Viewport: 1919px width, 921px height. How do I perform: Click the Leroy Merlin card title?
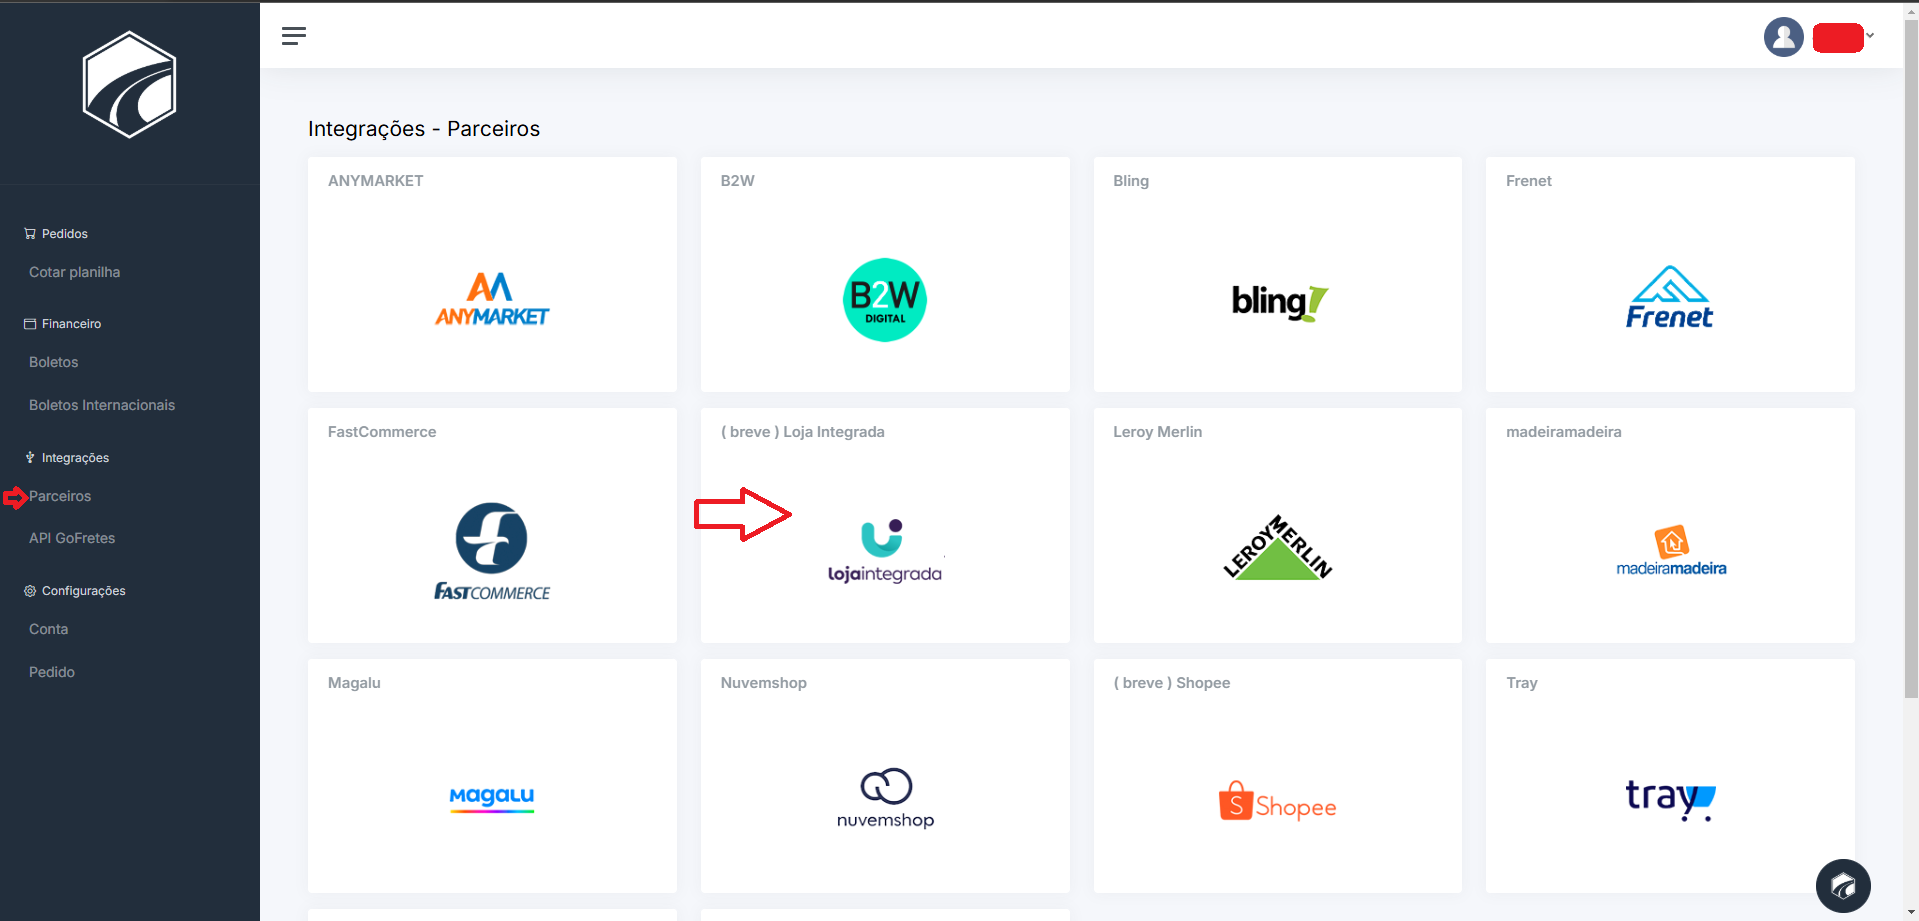click(1158, 432)
